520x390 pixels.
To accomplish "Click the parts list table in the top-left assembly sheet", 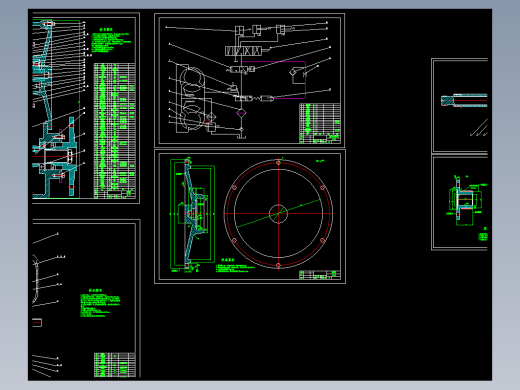I will click(x=115, y=130).
